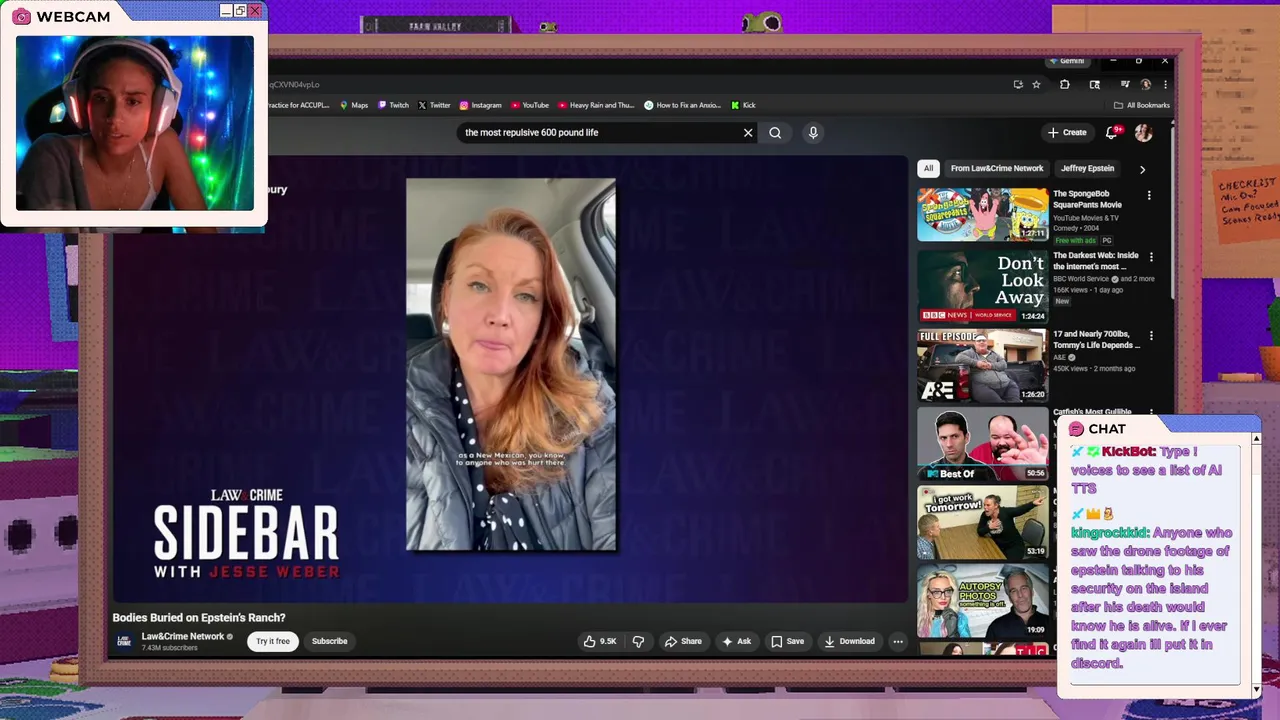1280x720 pixels.
Task: Open Don't Look Away BBC thumbnail
Action: [x=982, y=286]
